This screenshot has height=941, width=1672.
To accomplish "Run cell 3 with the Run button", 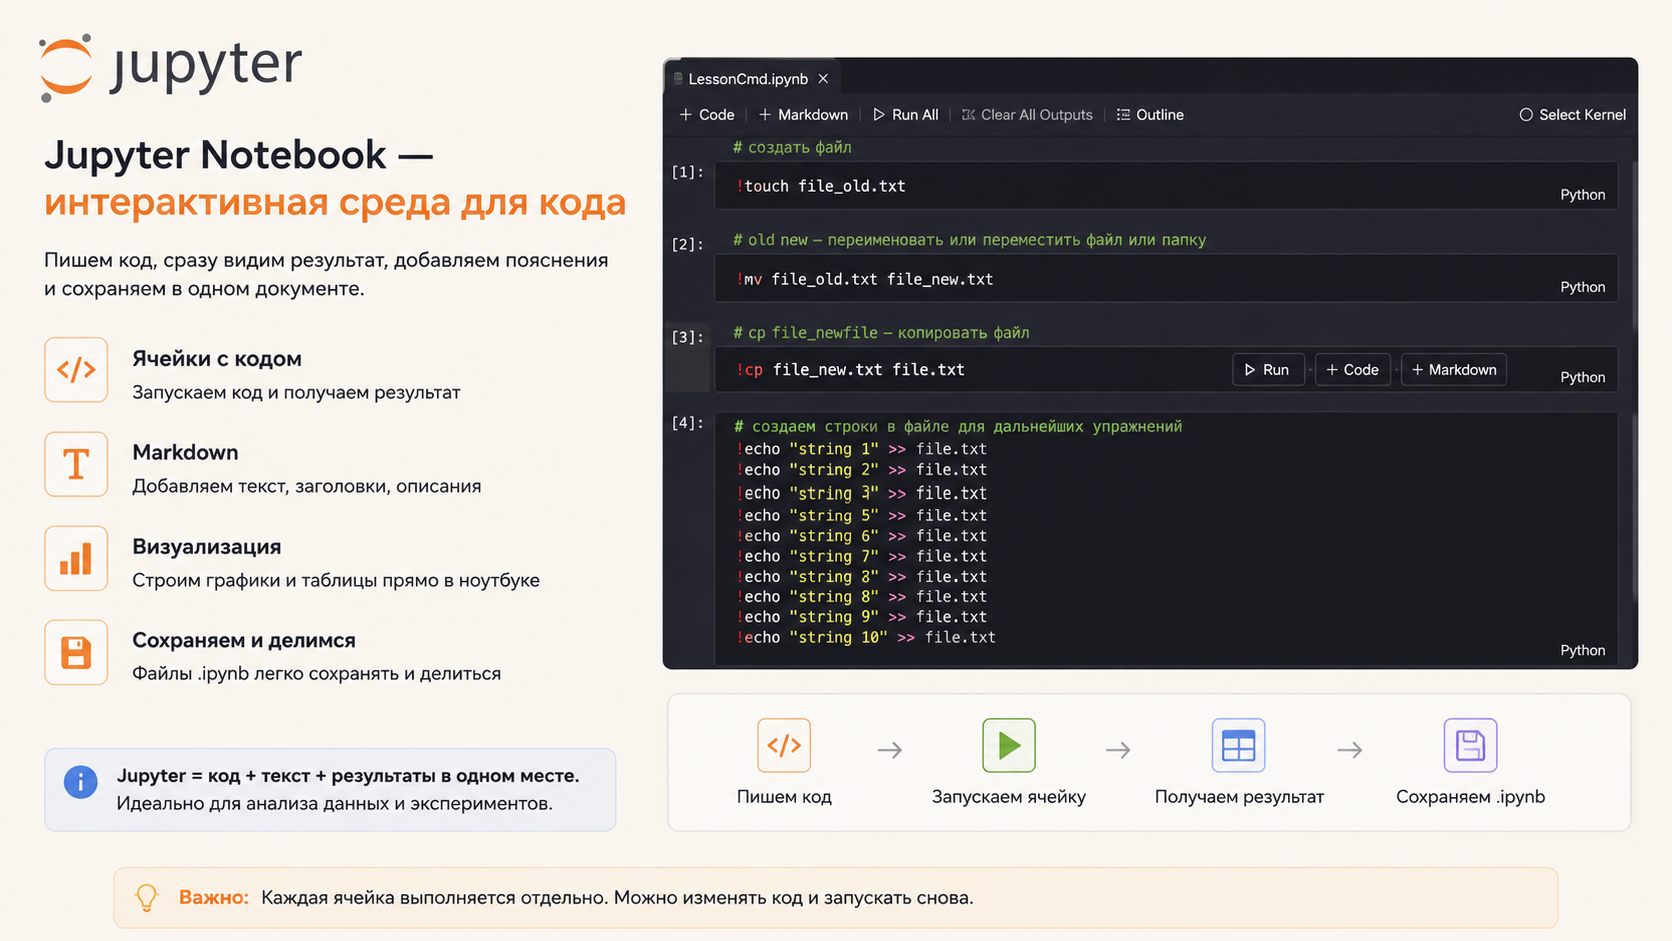I will tap(1268, 370).
